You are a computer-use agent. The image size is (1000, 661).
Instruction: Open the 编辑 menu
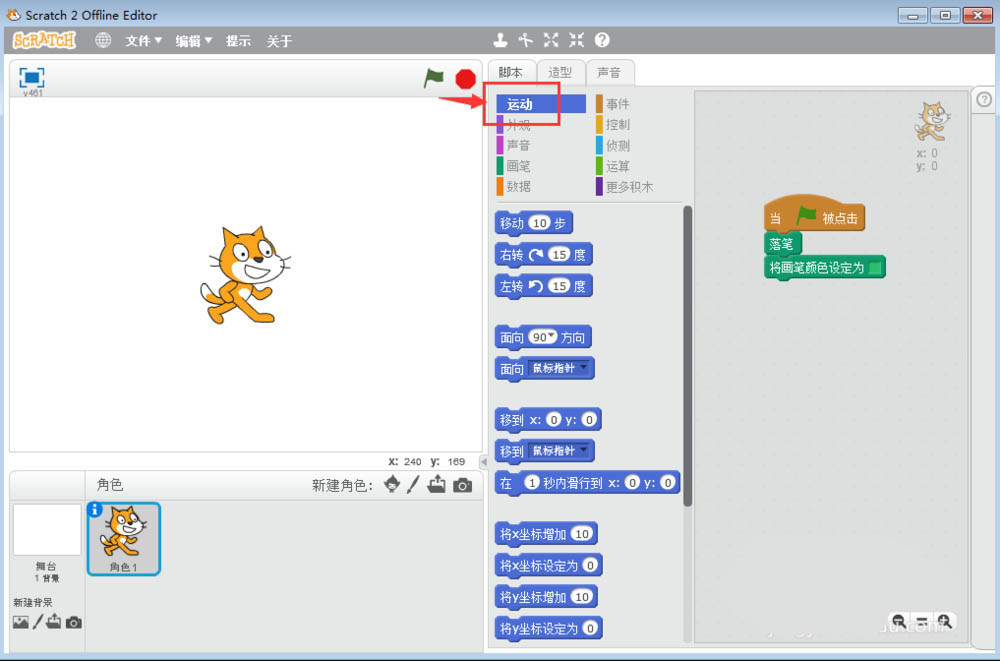(193, 41)
